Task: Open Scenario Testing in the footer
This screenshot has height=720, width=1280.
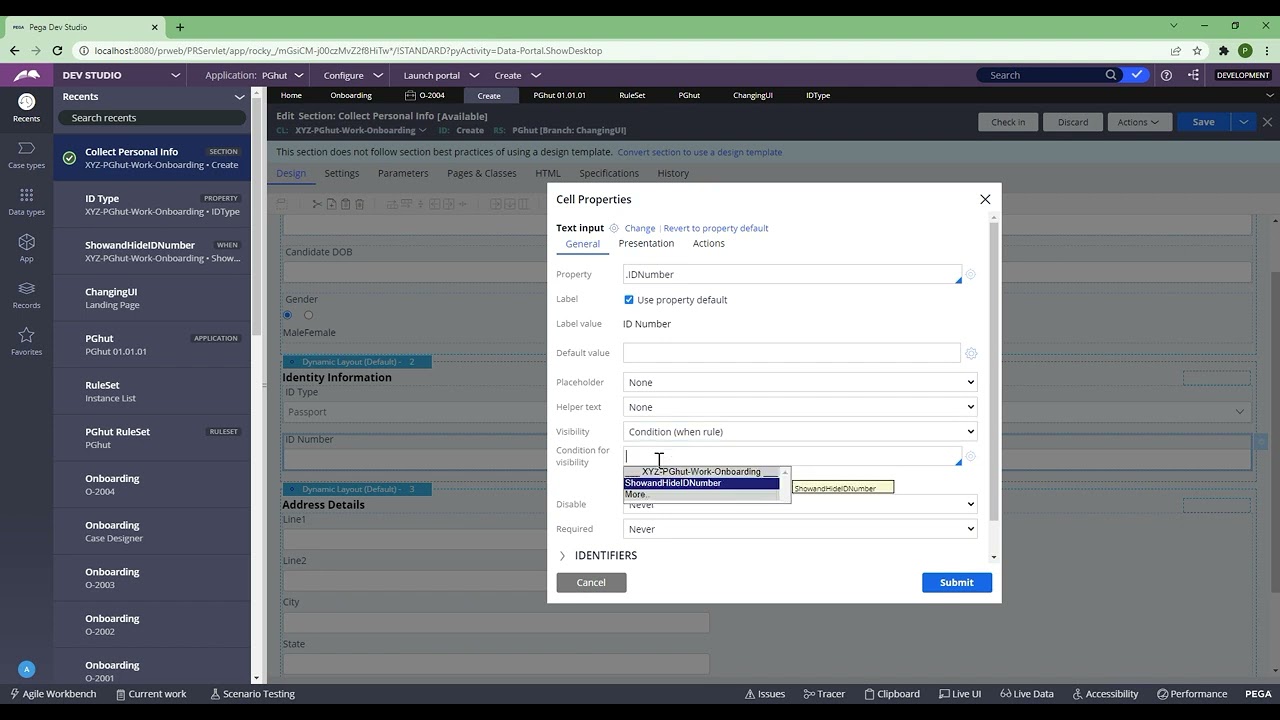Action: [x=253, y=694]
